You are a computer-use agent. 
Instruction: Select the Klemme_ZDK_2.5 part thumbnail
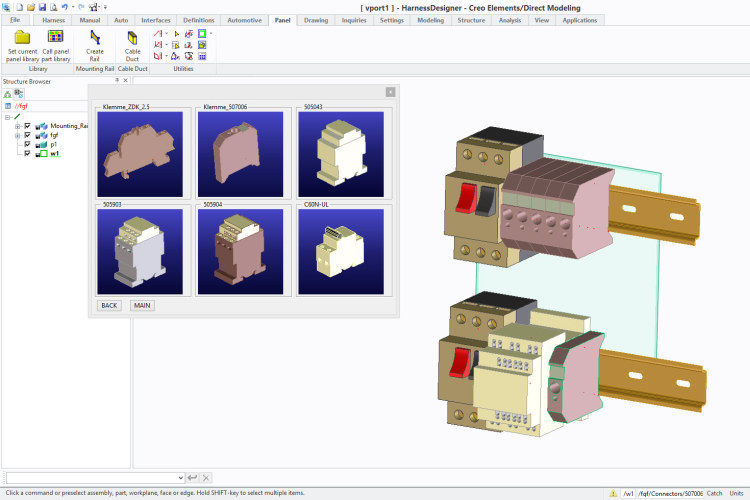click(x=140, y=154)
